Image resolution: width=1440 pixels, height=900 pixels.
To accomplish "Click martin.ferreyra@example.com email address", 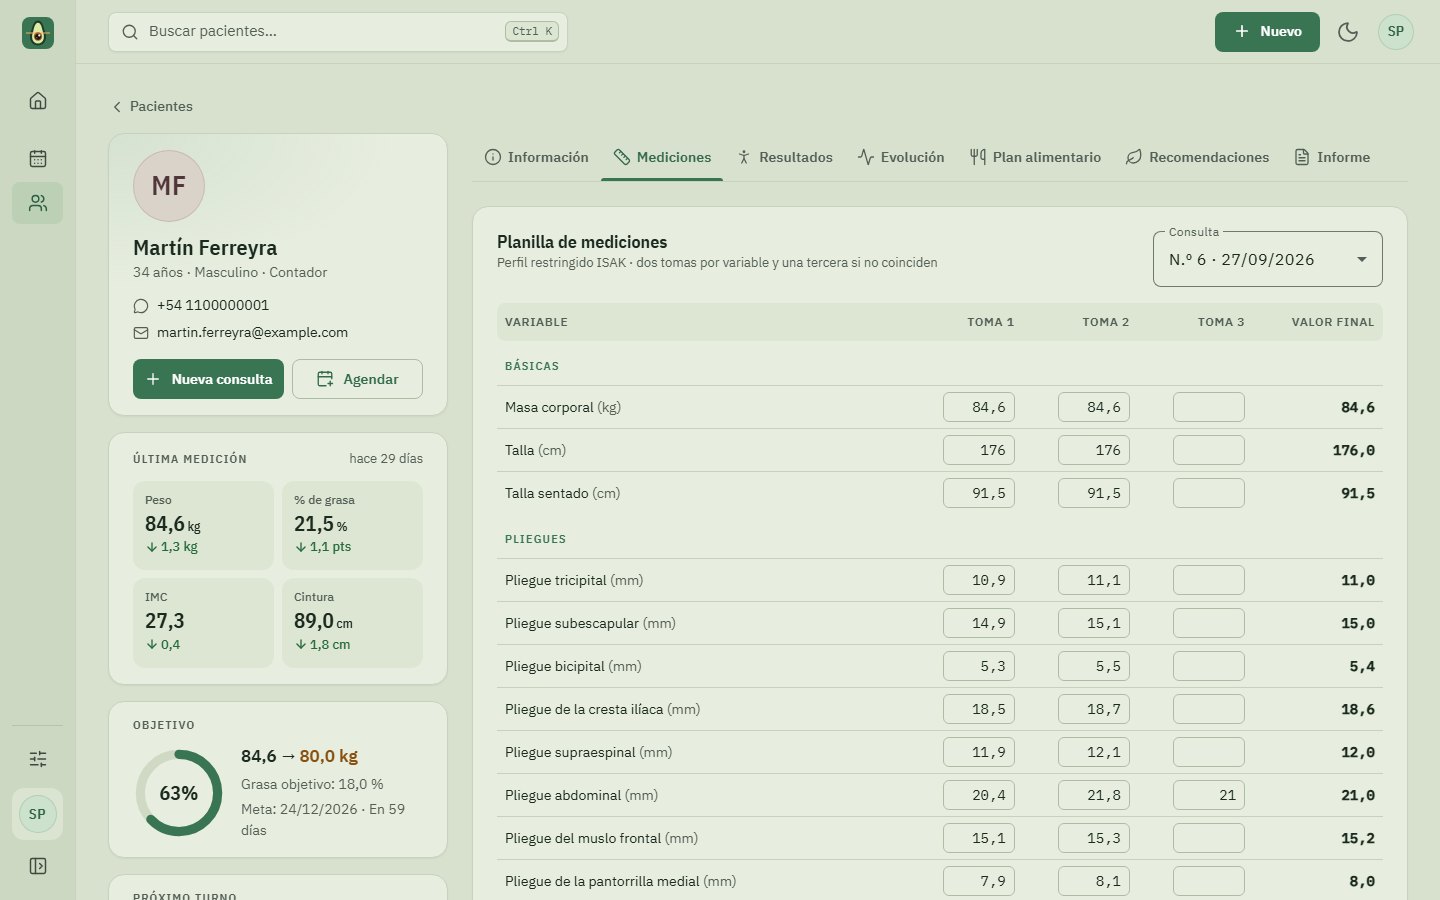I will (x=252, y=332).
